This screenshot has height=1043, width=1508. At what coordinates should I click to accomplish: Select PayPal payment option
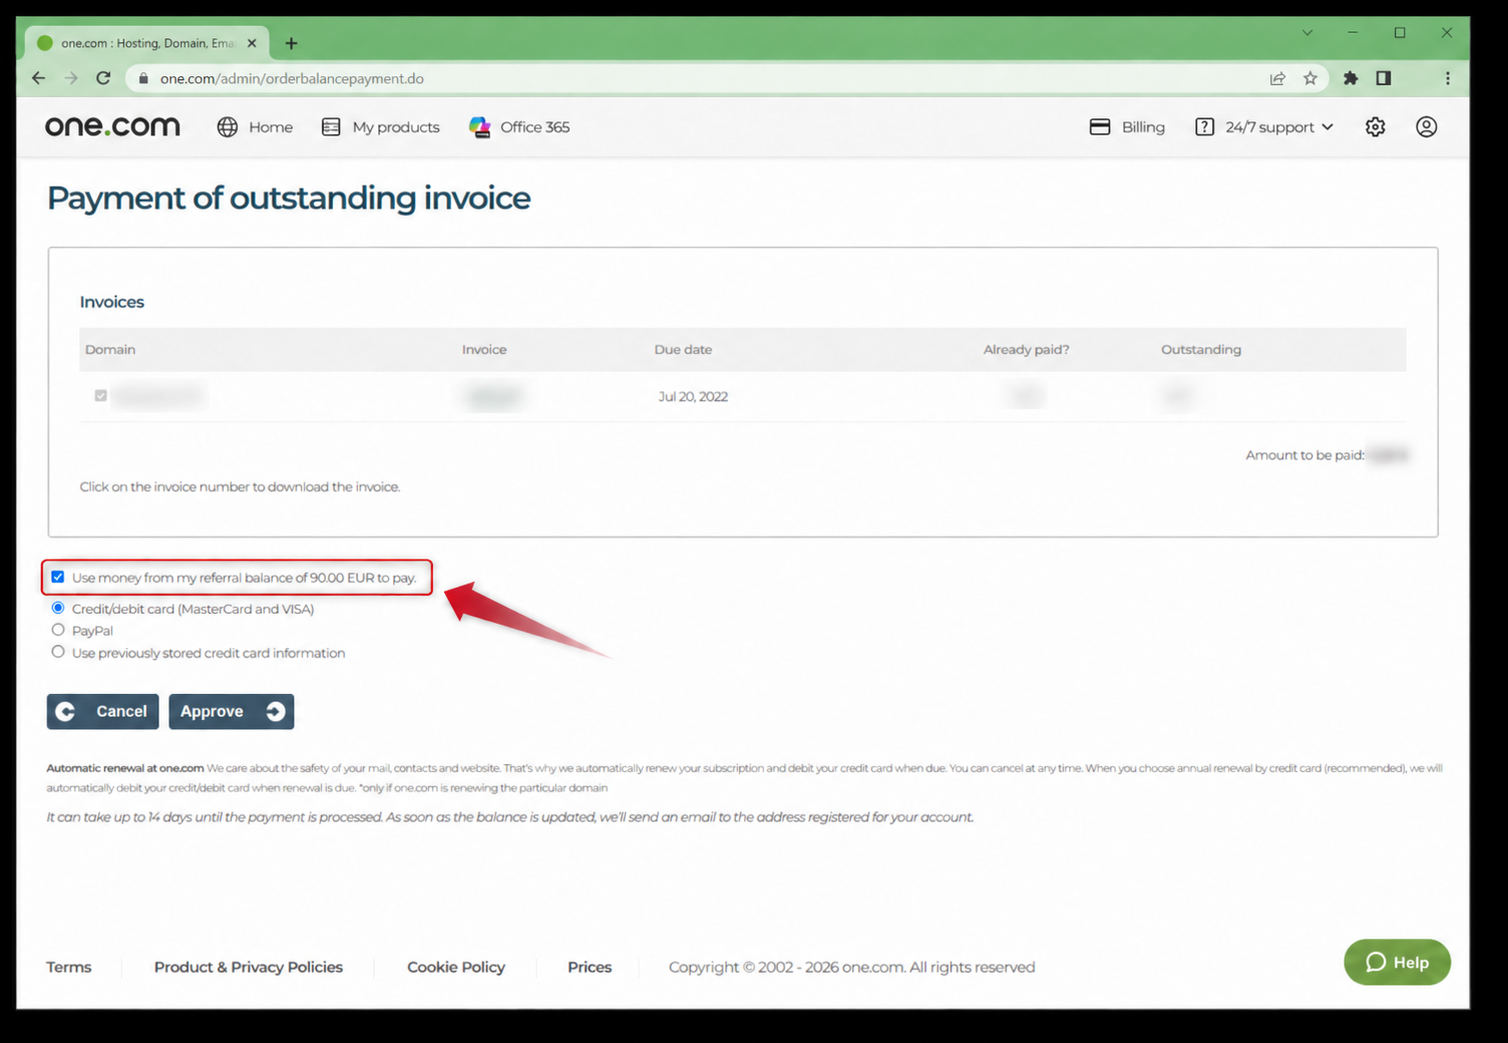click(58, 630)
